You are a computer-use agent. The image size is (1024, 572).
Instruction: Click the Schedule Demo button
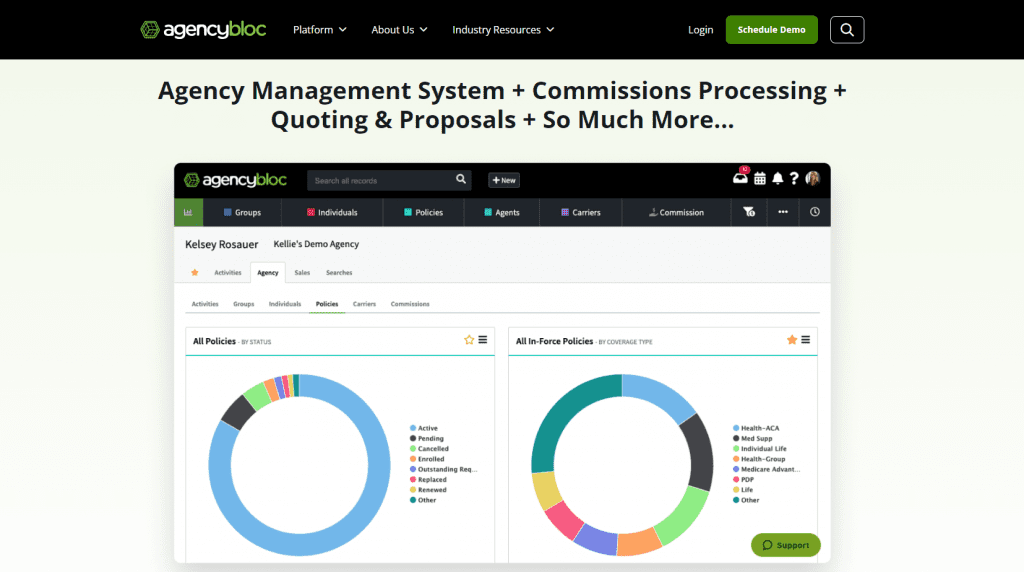[771, 29]
